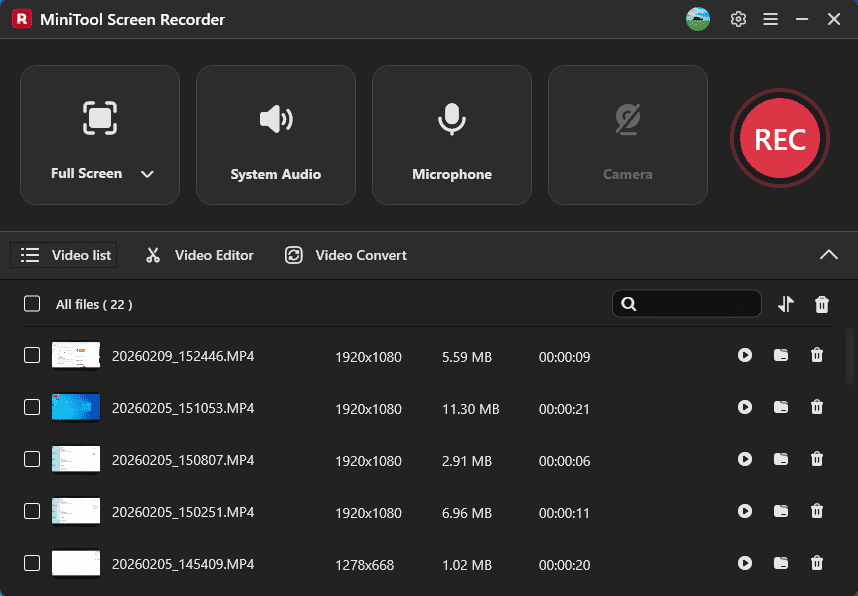This screenshot has height=596, width=858.
Task: Switch to the Video Editor tab
Action: coord(198,255)
